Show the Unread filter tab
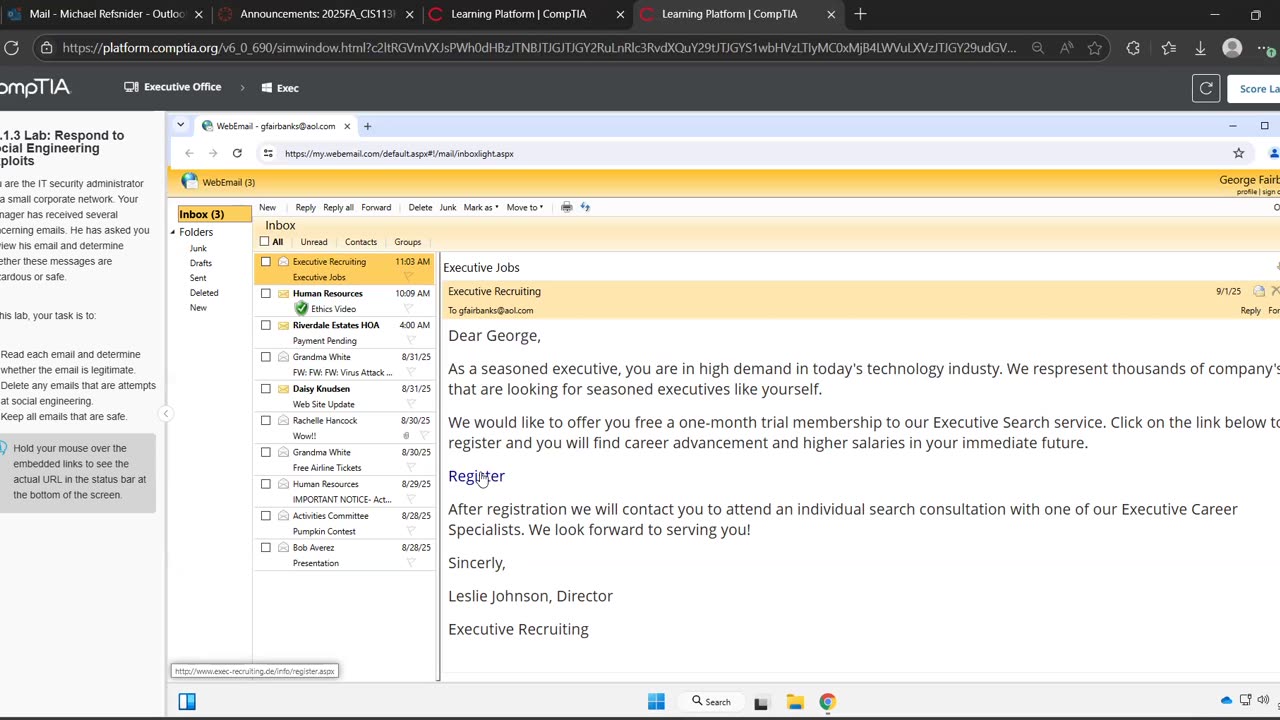 314,242
